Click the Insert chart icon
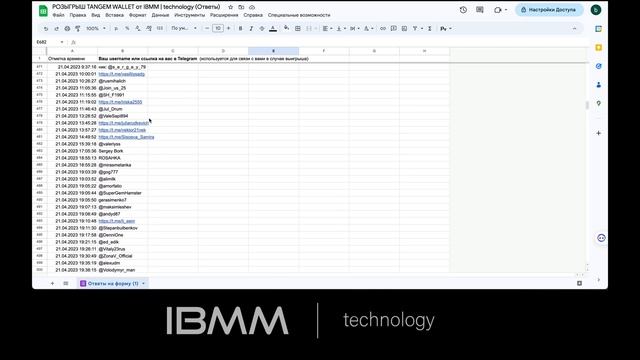This screenshot has height=360, width=640. click(404, 29)
